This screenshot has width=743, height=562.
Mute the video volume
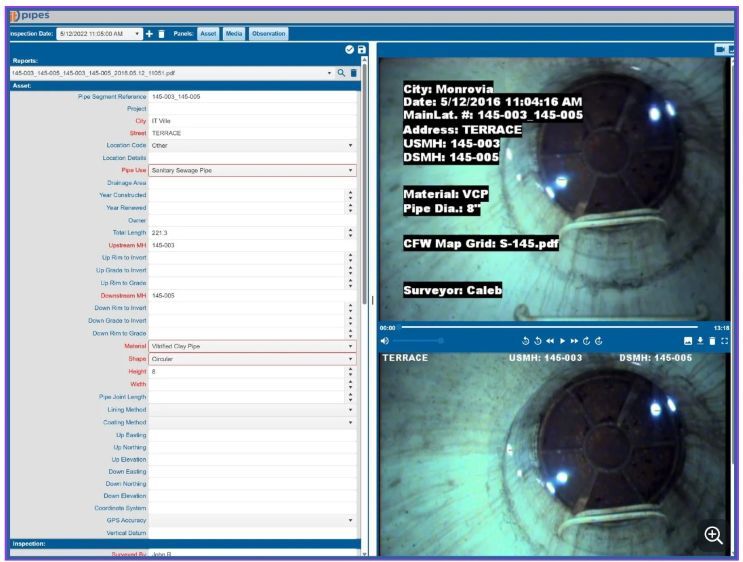[x=385, y=341]
